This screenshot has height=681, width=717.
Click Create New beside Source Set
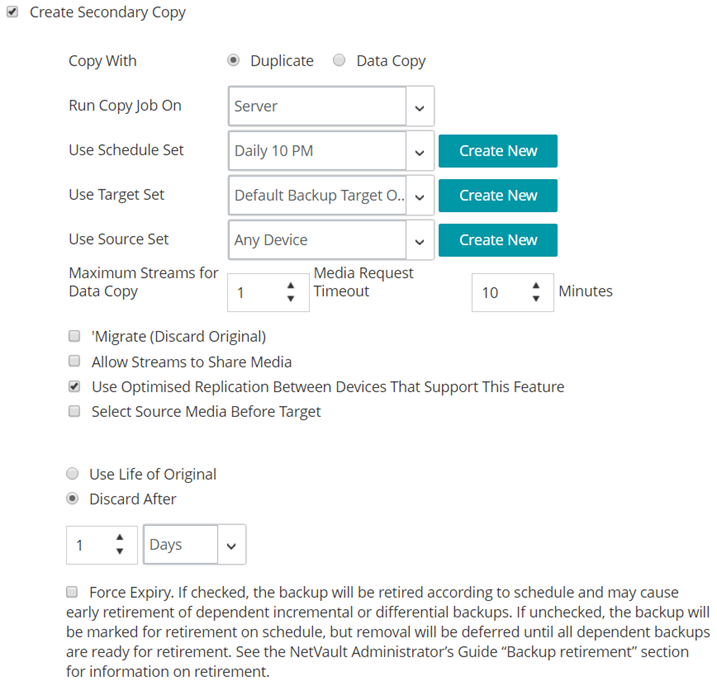(498, 240)
